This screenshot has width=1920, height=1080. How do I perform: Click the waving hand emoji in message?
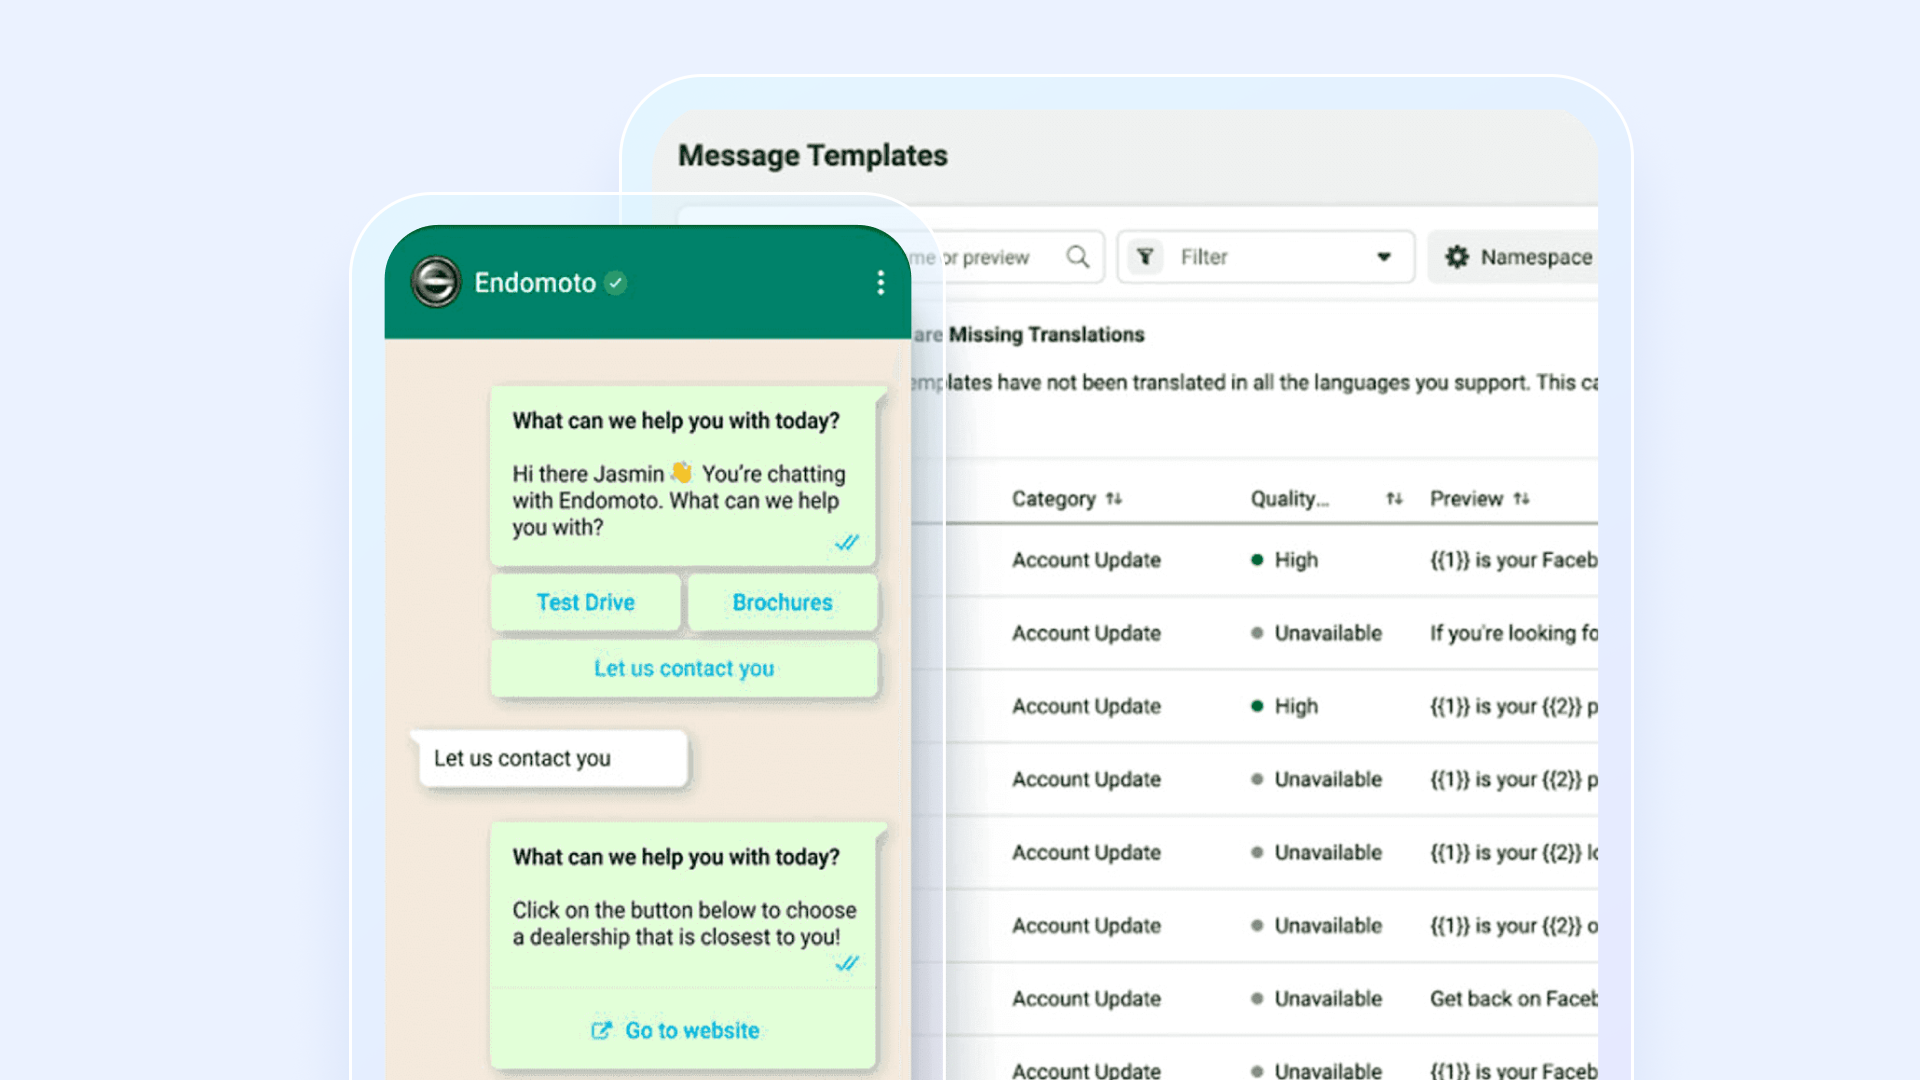tap(682, 472)
